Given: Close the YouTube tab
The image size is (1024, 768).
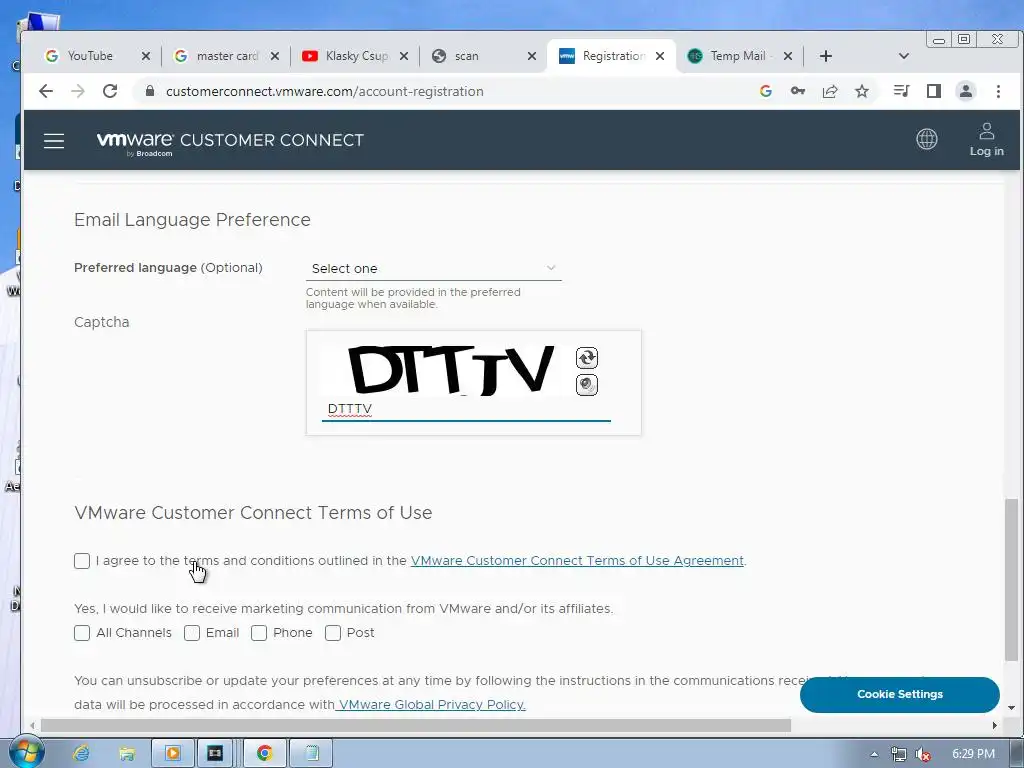Looking at the screenshot, I should (146, 56).
